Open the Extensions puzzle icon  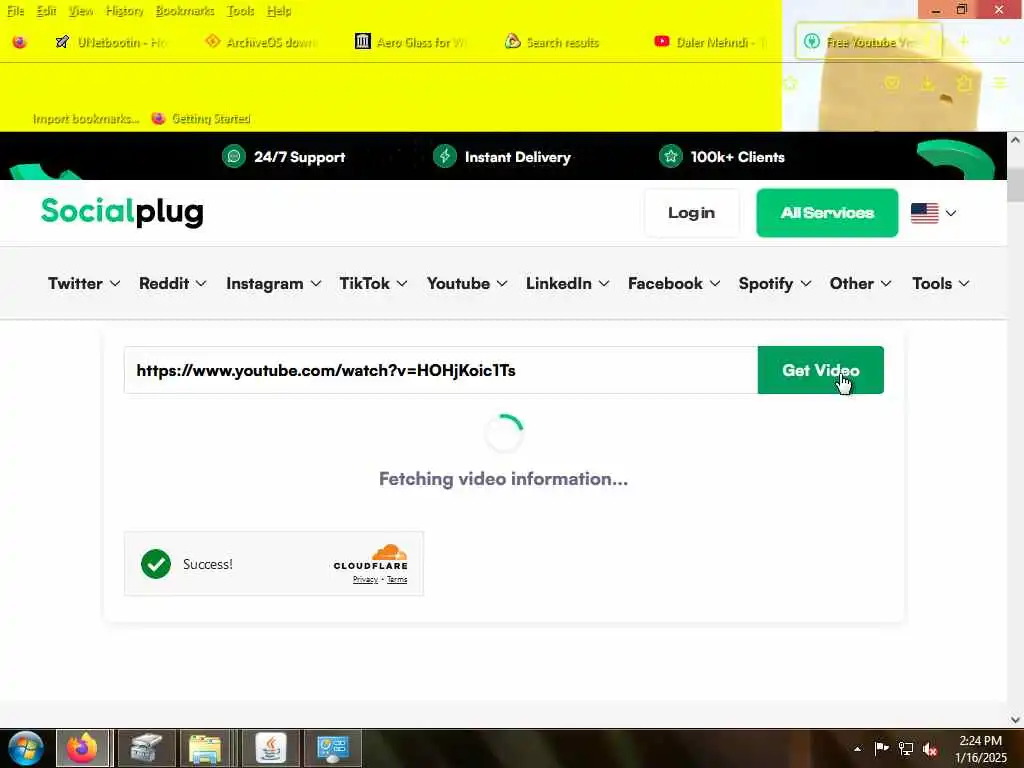[964, 83]
